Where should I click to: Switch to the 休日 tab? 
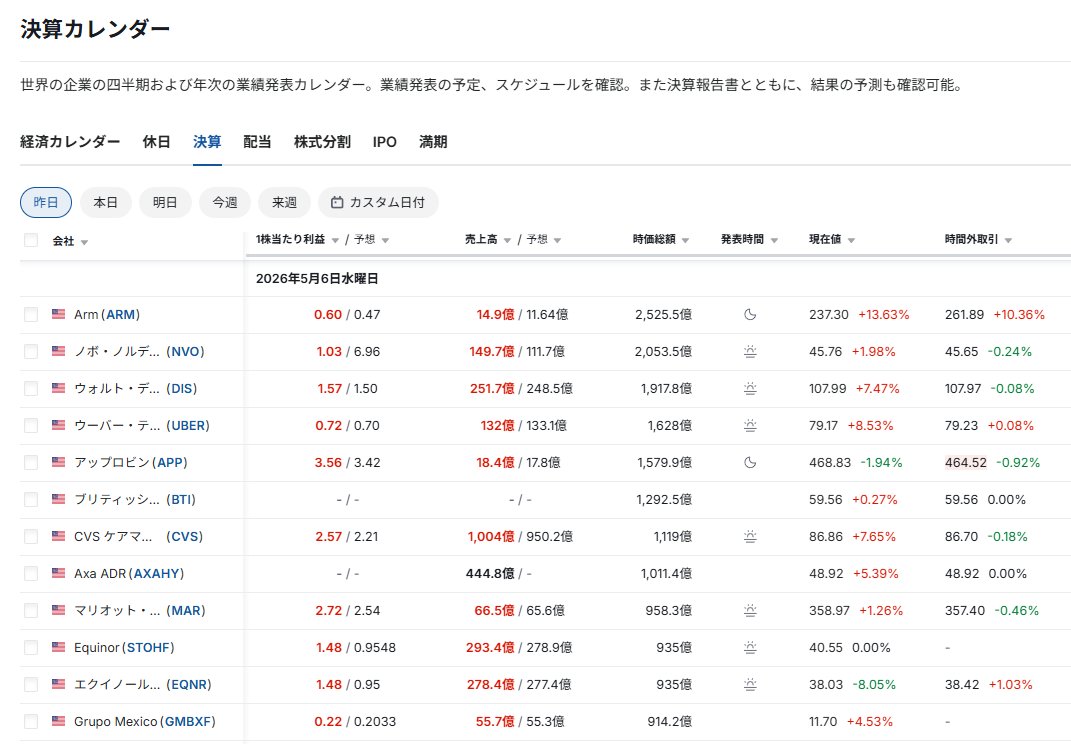156,141
